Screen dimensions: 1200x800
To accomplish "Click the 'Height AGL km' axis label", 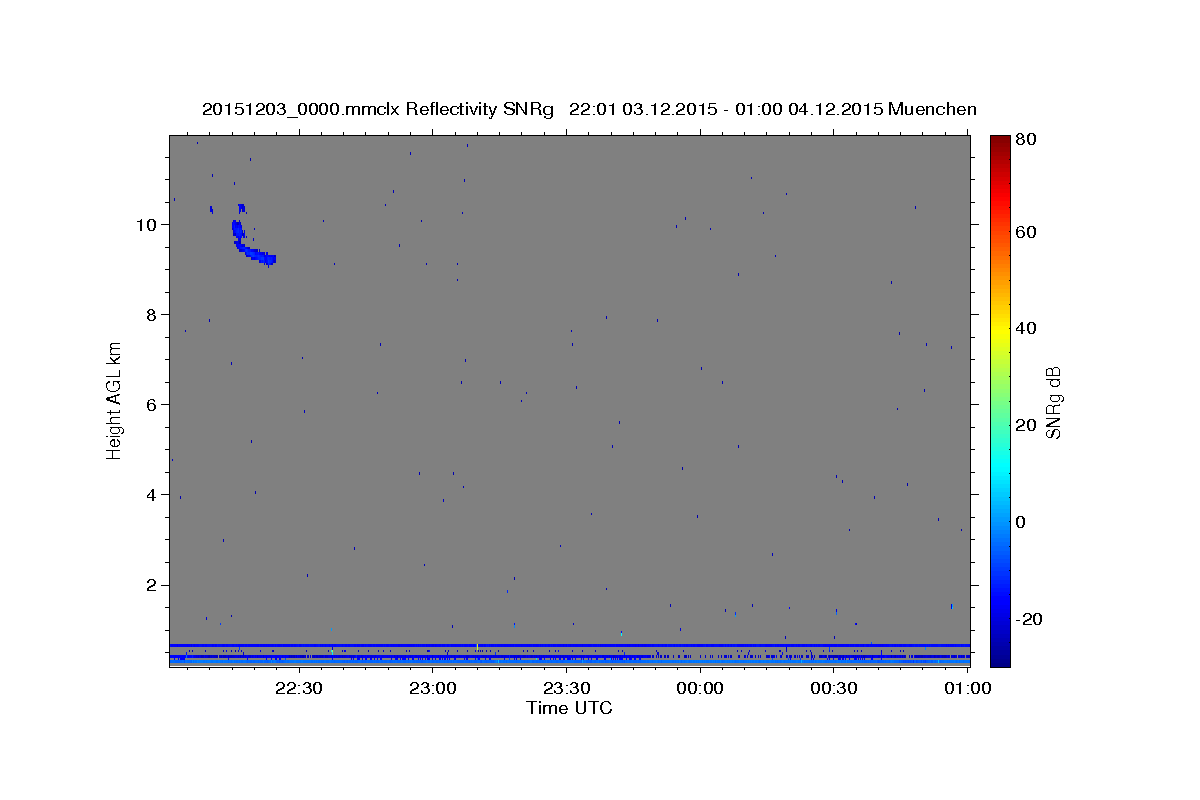I will pyautogui.click(x=114, y=400).
